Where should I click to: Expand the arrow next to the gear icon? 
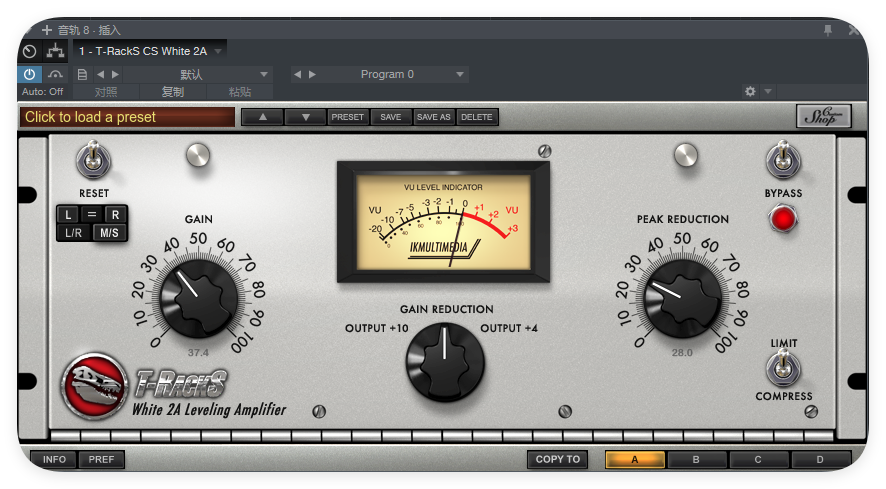tap(767, 91)
